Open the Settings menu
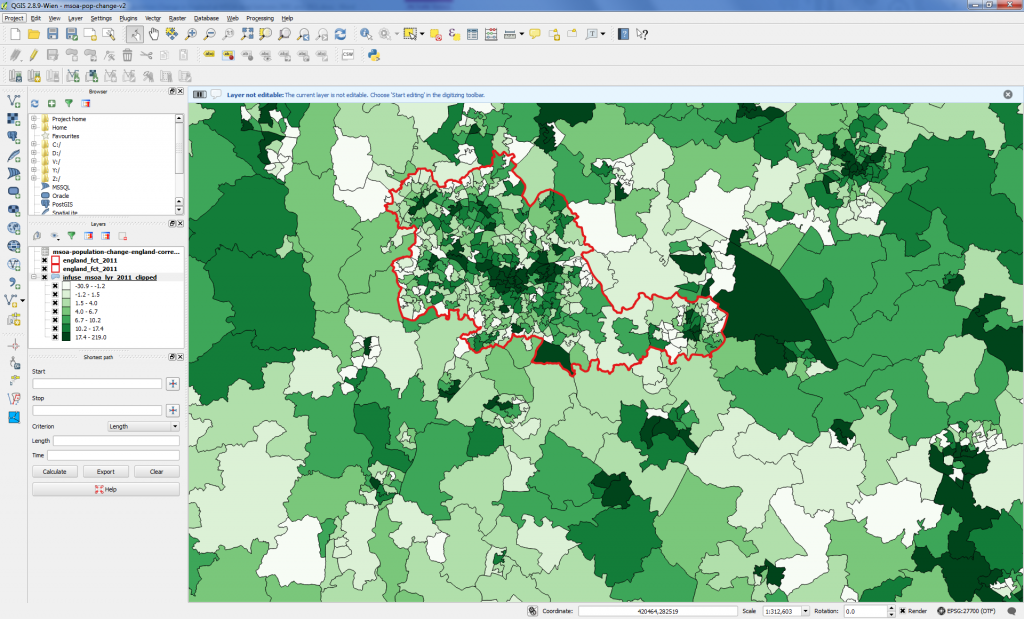 101,18
